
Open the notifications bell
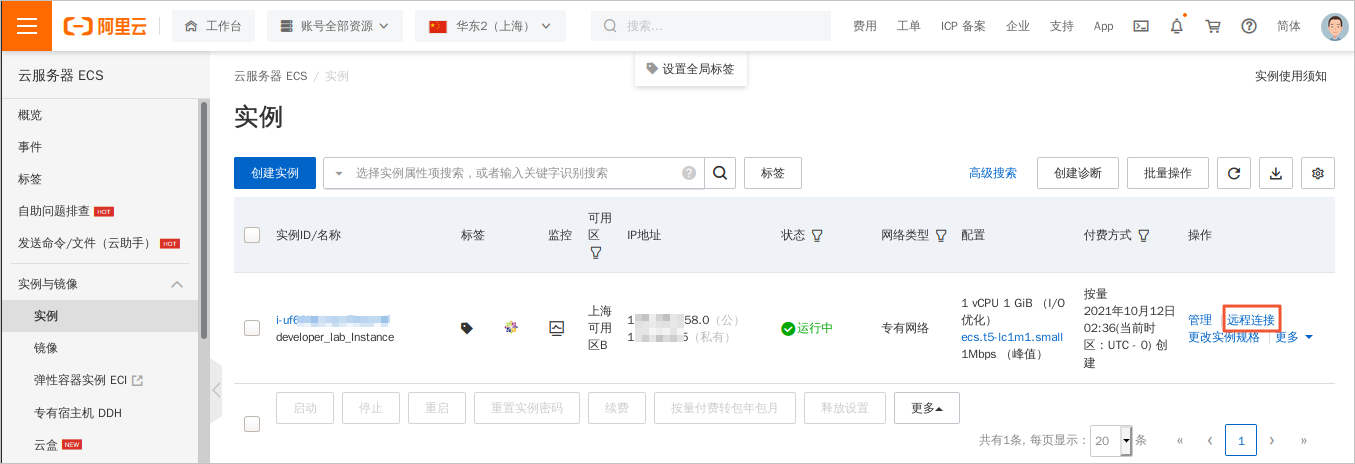point(1176,27)
